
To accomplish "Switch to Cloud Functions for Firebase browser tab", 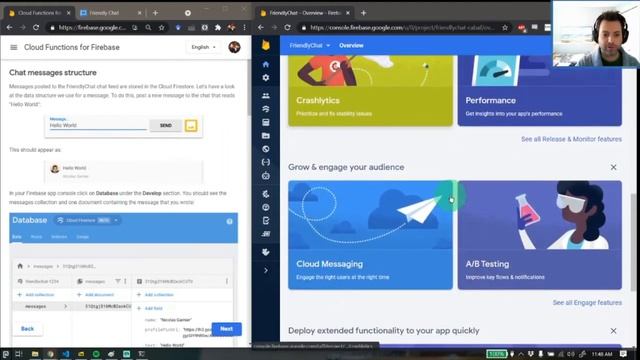I will coord(39,13).
